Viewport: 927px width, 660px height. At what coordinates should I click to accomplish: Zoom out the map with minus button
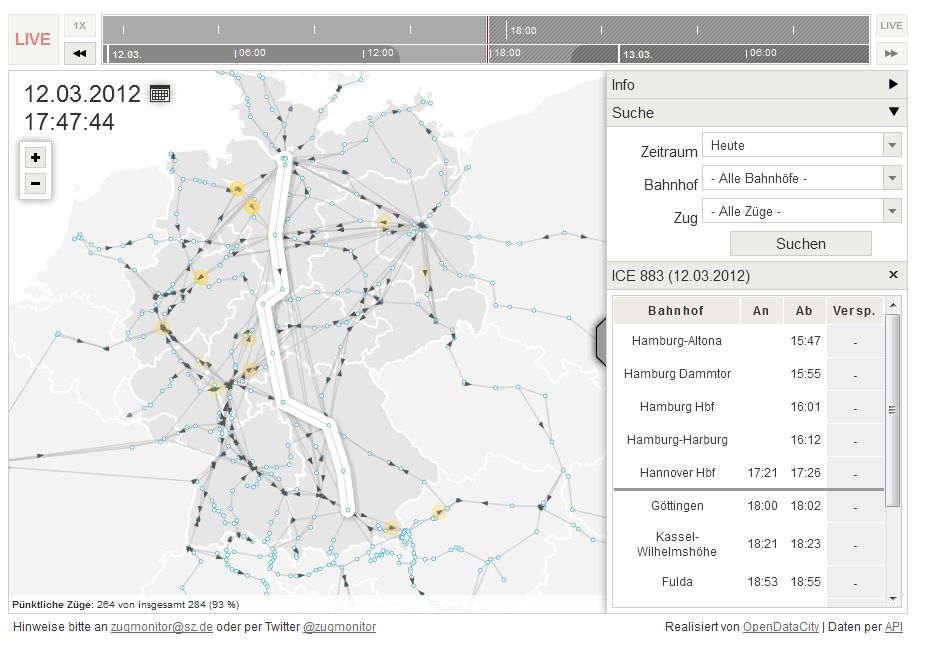click(x=35, y=183)
